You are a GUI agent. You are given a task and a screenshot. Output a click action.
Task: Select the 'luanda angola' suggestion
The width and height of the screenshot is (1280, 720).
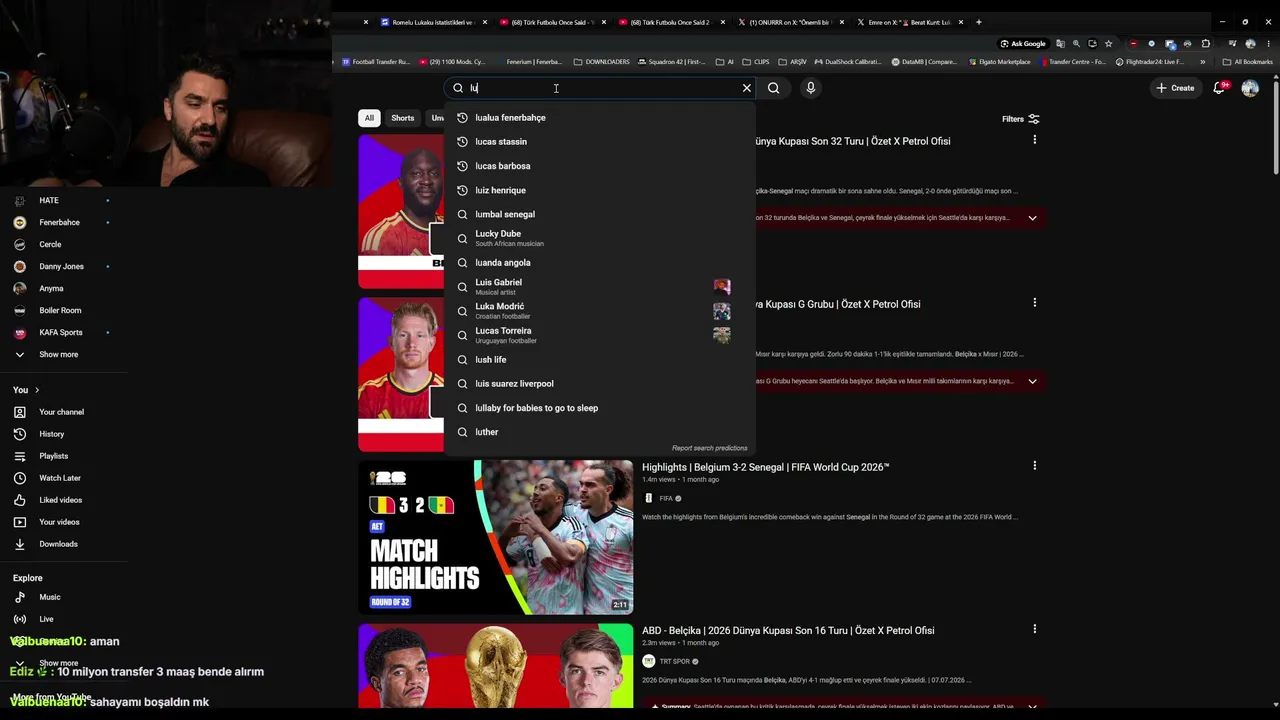[600, 263]
